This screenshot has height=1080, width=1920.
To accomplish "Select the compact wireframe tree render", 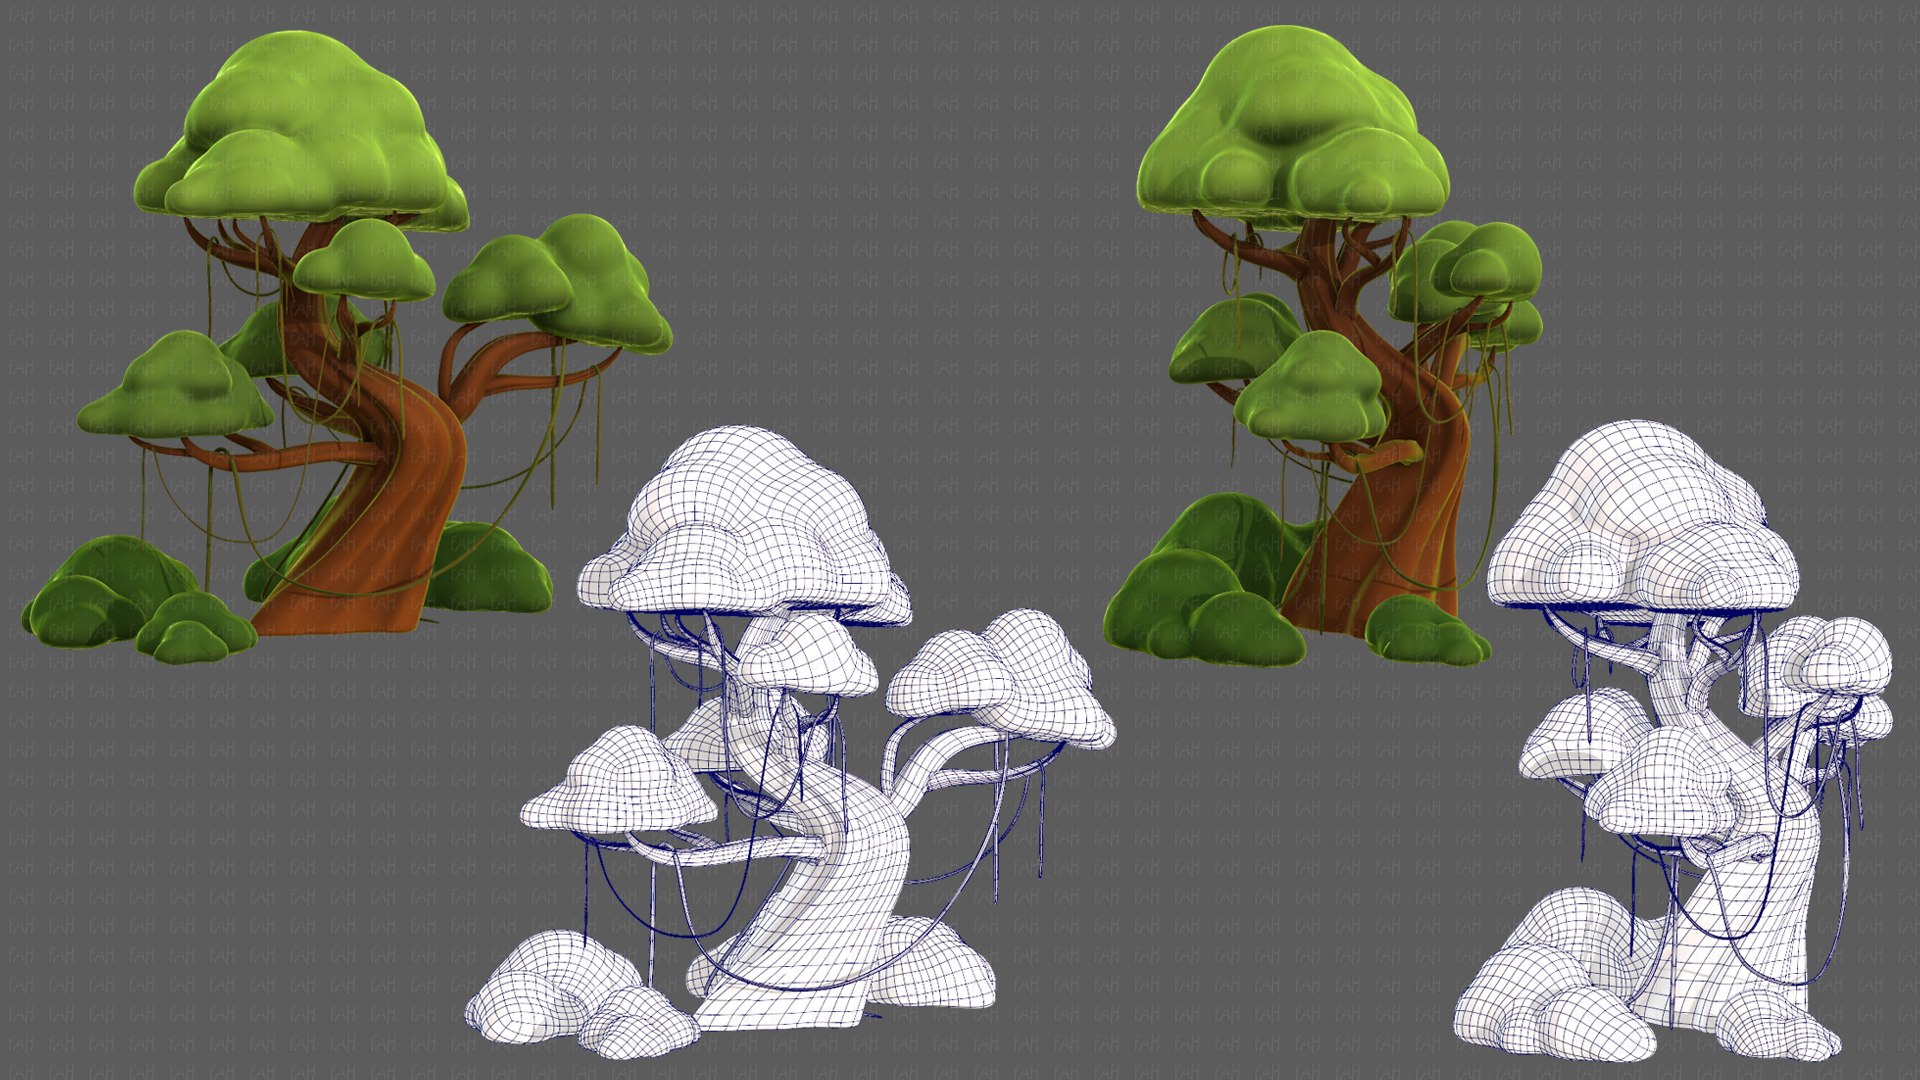I will coord(1673,741).
